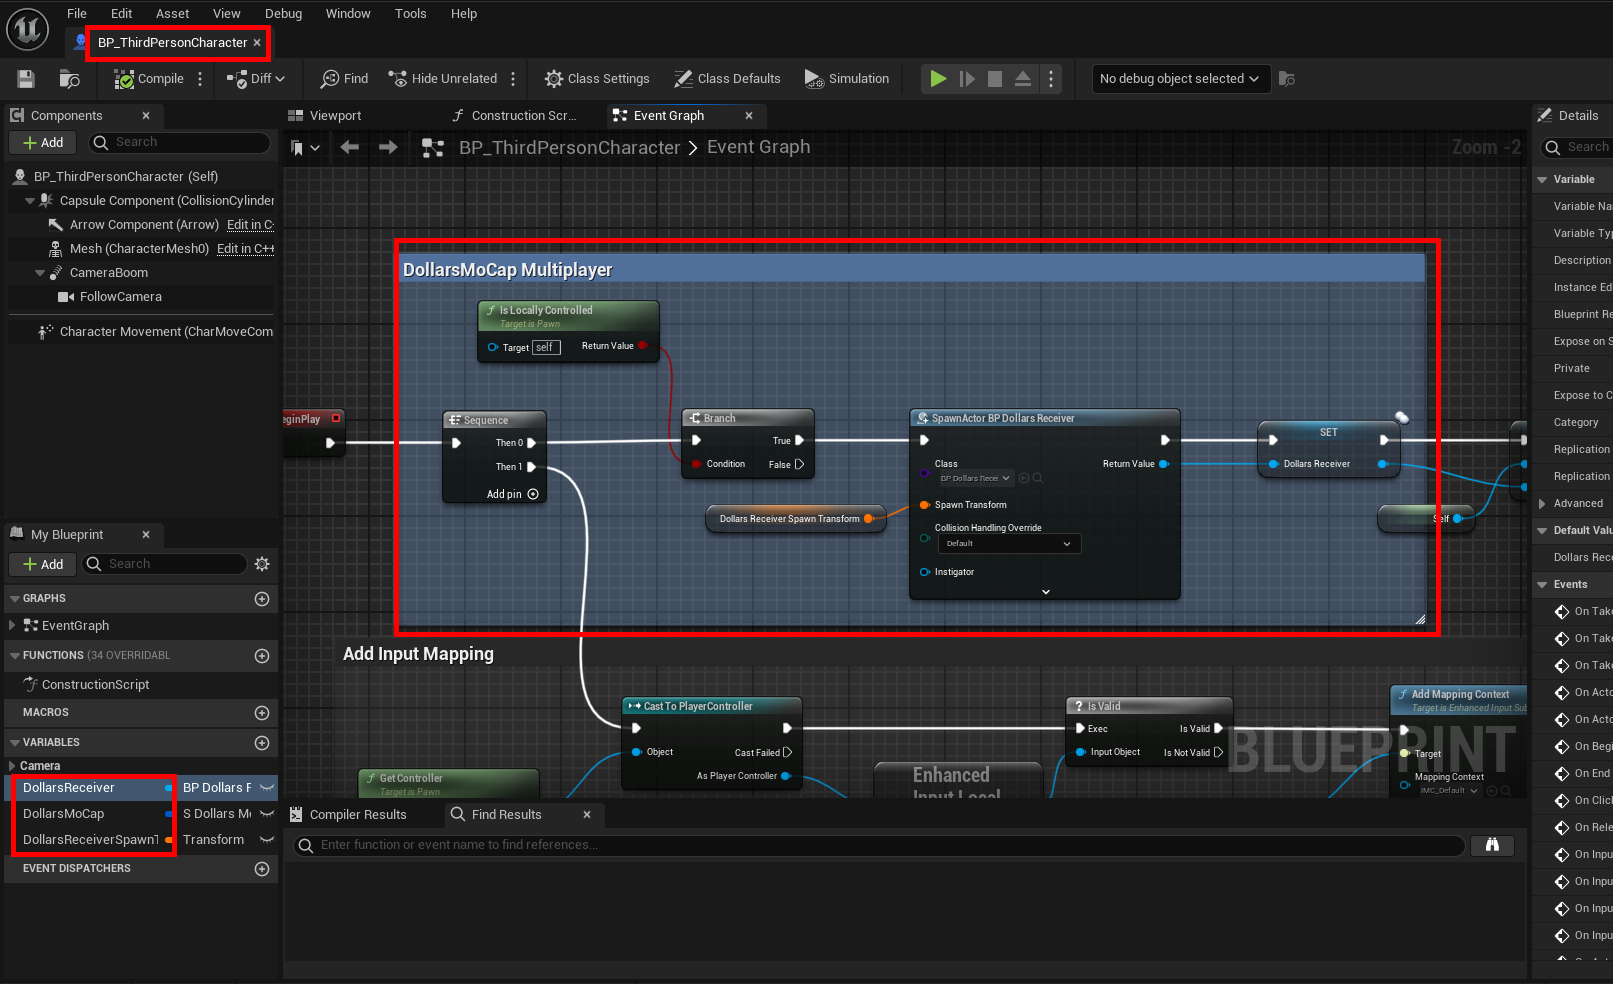Navigate back in graph history
This screenshot has width=1613, height=984.
click(x=349, y=148)
